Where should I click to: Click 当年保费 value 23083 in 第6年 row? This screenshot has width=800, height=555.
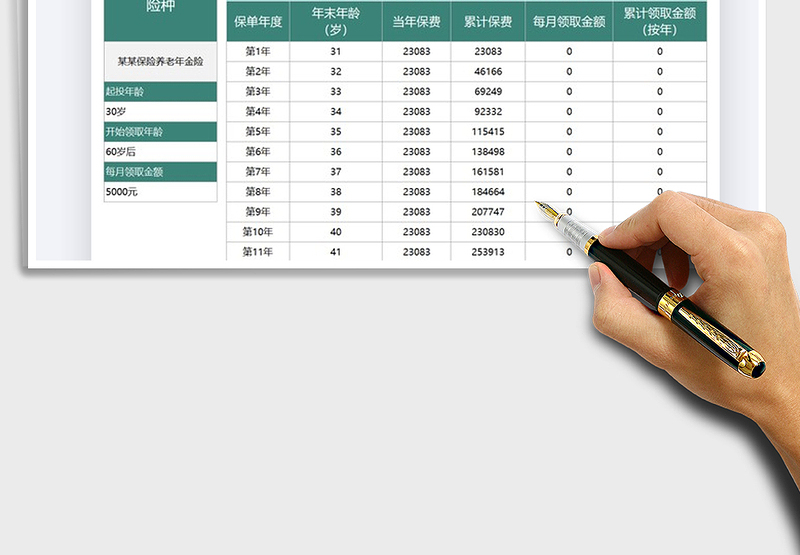(x=416, y=152)
